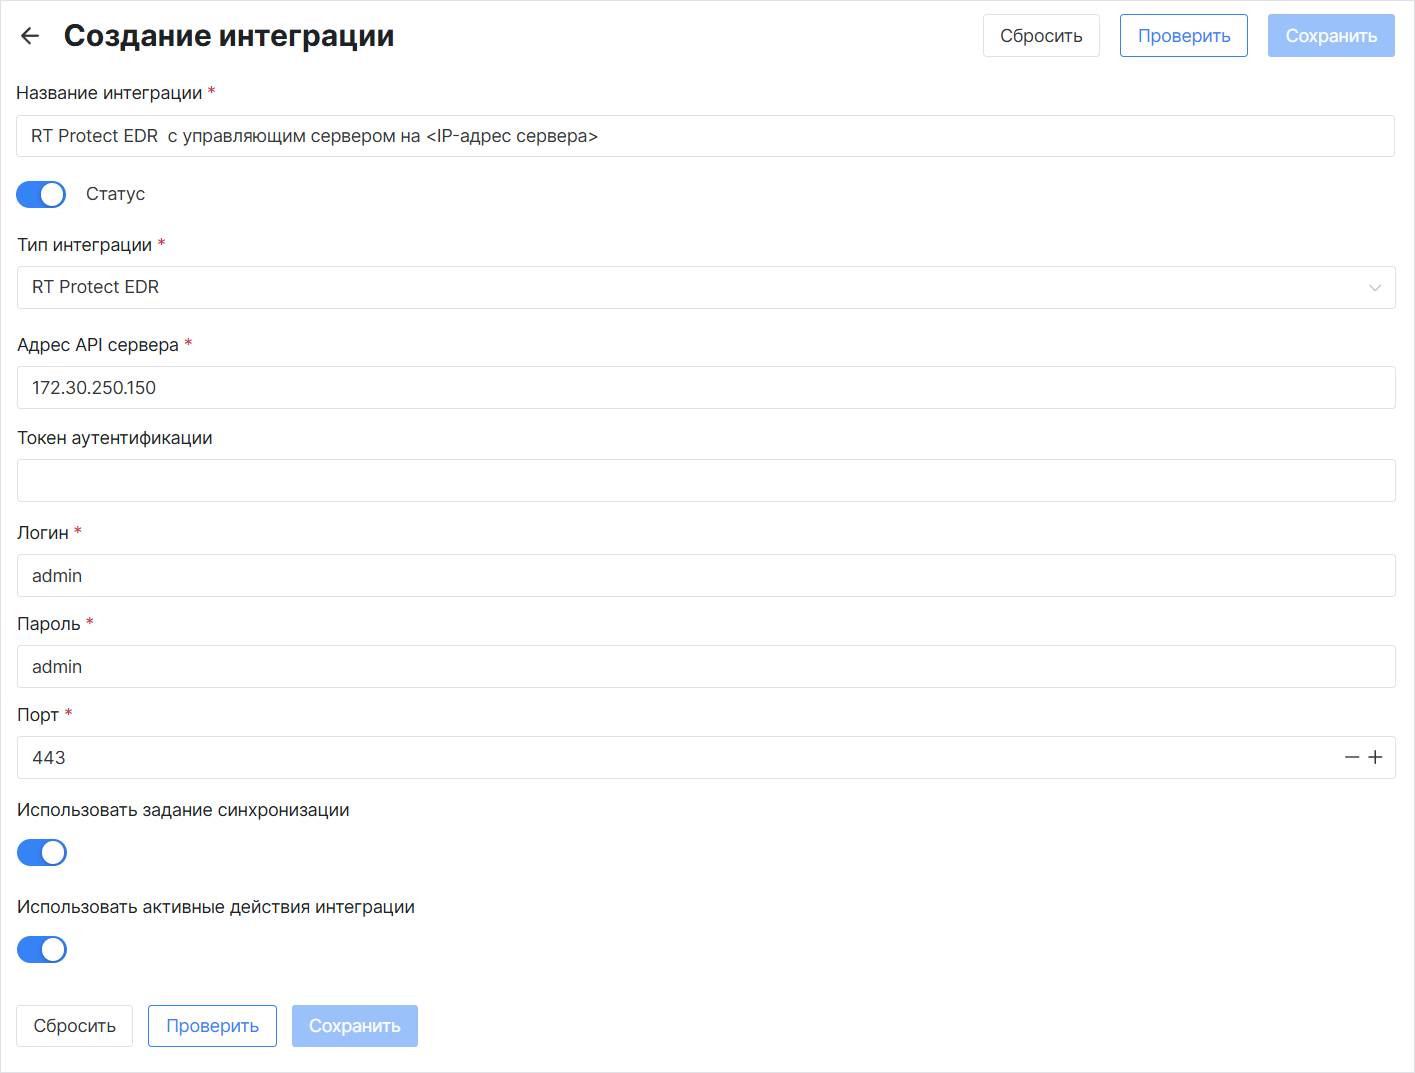Go back with the arrow icon
Image resolution: width=1415 pixels, height=1073 pixels.
pos(30,36)
